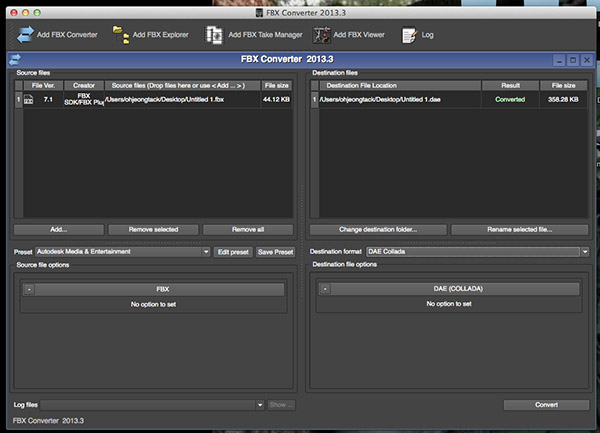Collapse the FBX source options section

[29, 289]
